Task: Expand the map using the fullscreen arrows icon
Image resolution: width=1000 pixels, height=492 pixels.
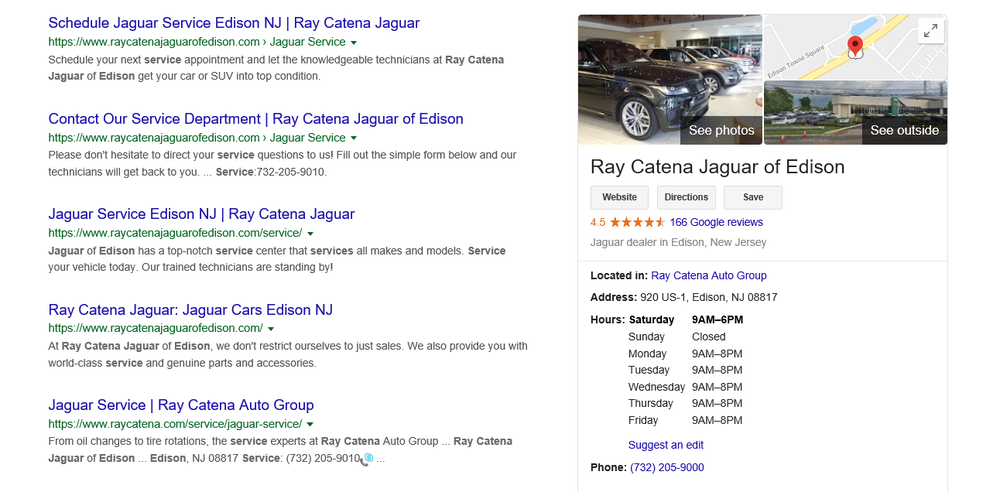Action: (x=930, y=32)
